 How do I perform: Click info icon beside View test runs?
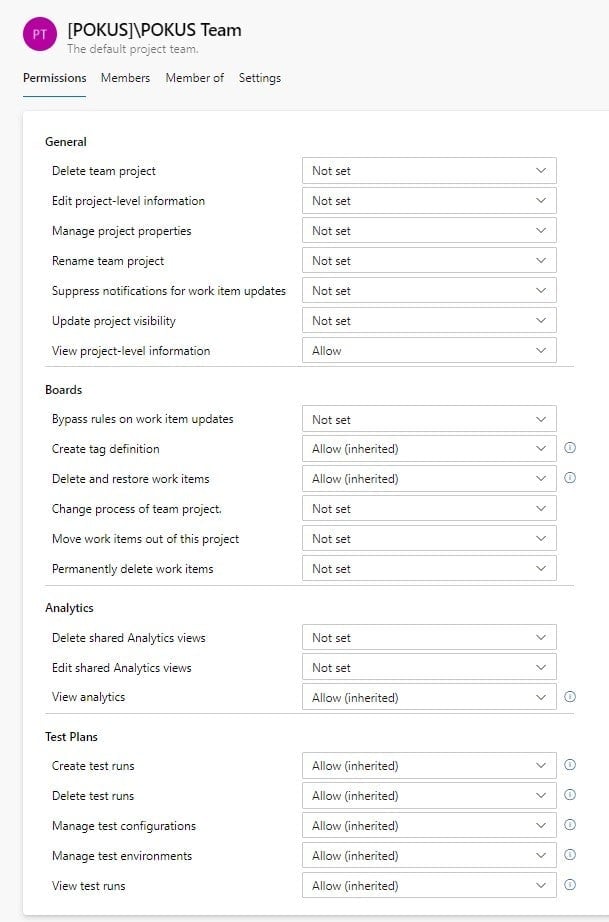point(570,886)
